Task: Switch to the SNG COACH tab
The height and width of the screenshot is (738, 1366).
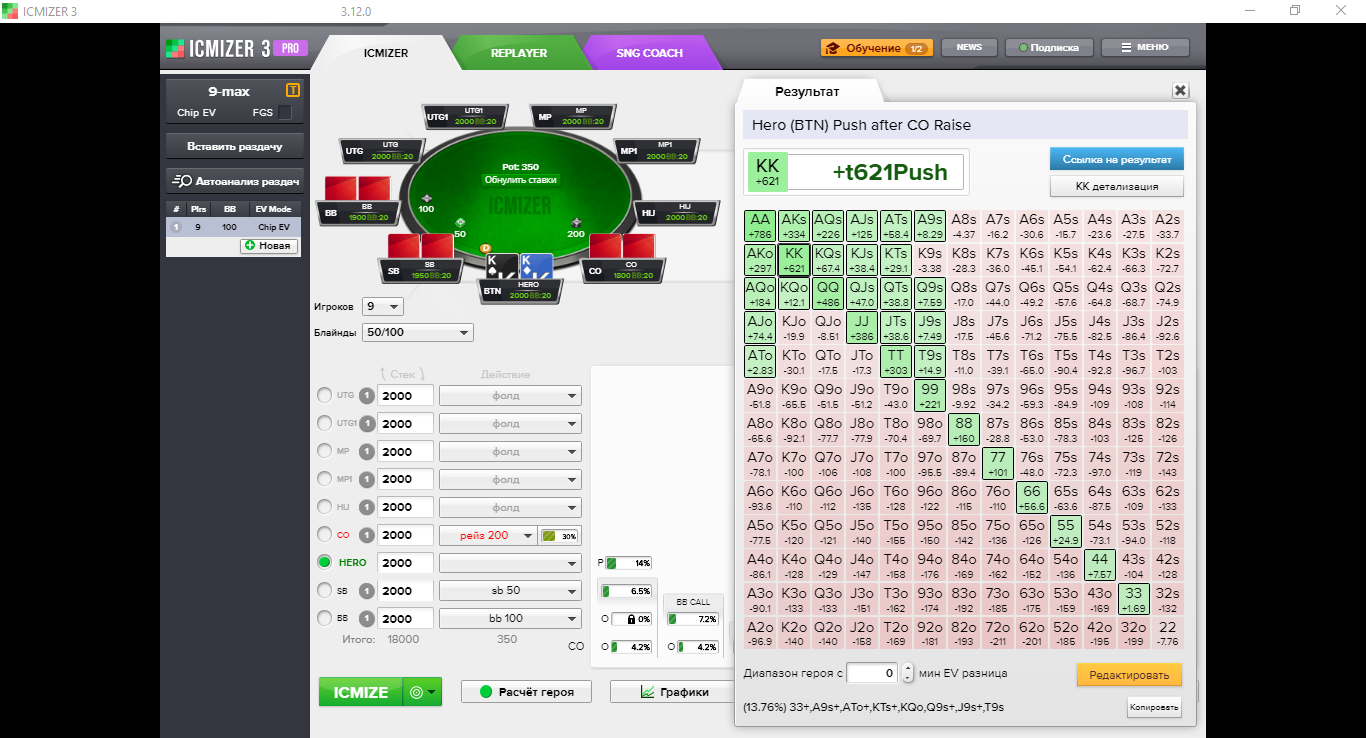Action: [649, 53]
